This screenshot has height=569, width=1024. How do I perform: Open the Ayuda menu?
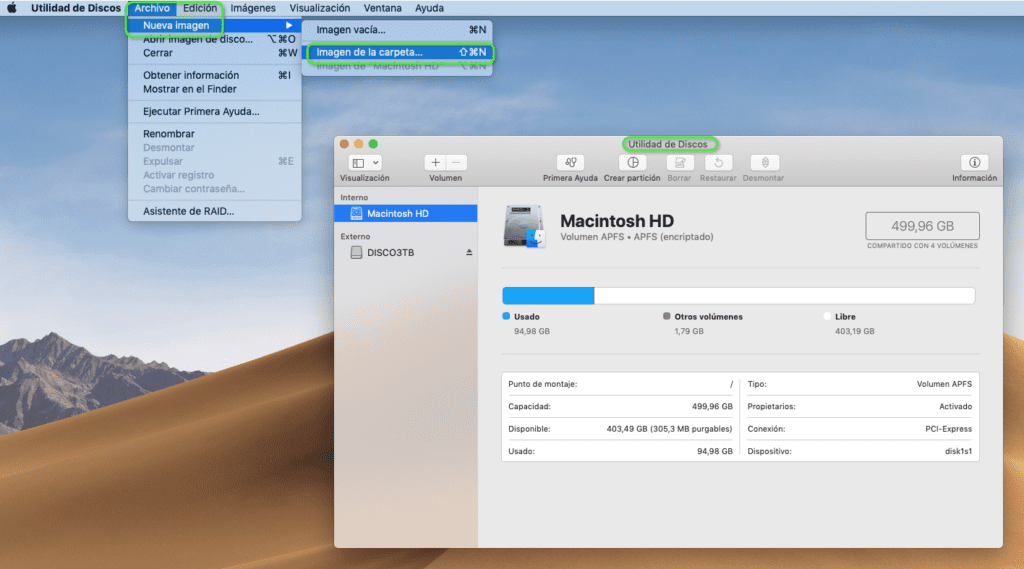coord(429,8)
